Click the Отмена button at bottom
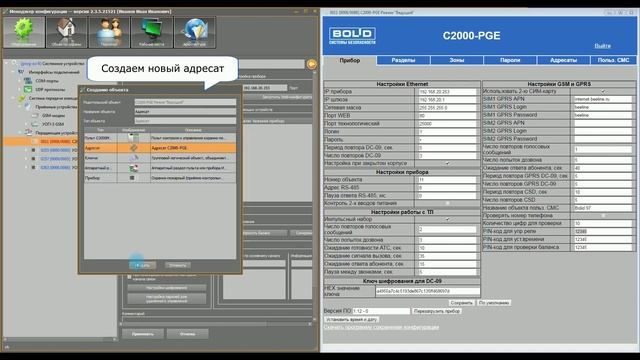Screen dimensions: 640x360 coord(187,334)
